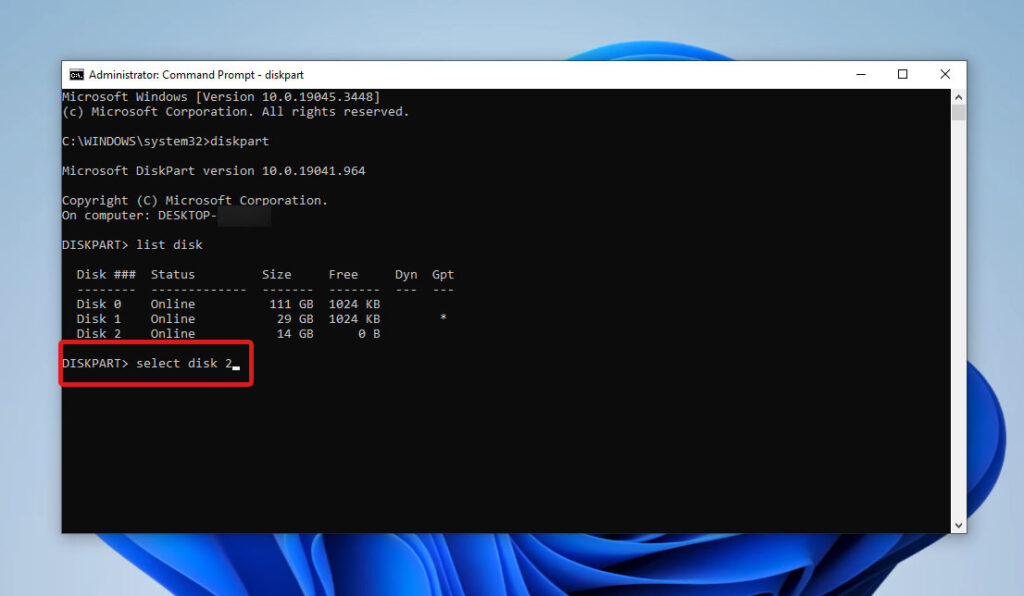This screenshot has width=1024, height=596.
Task: Click the close window icon
Action: point(944,74)
